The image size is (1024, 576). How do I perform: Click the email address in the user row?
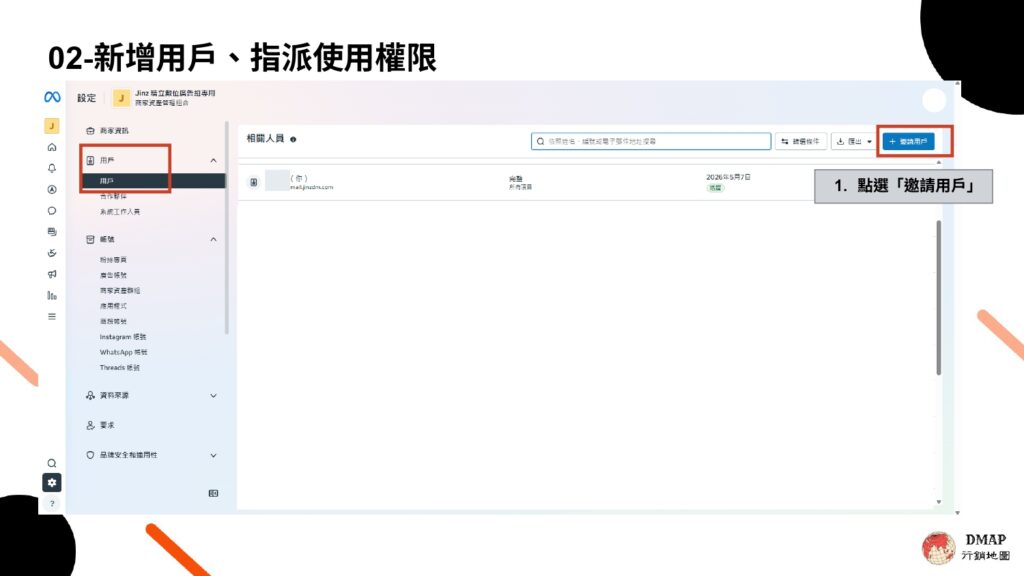point(312,187)
